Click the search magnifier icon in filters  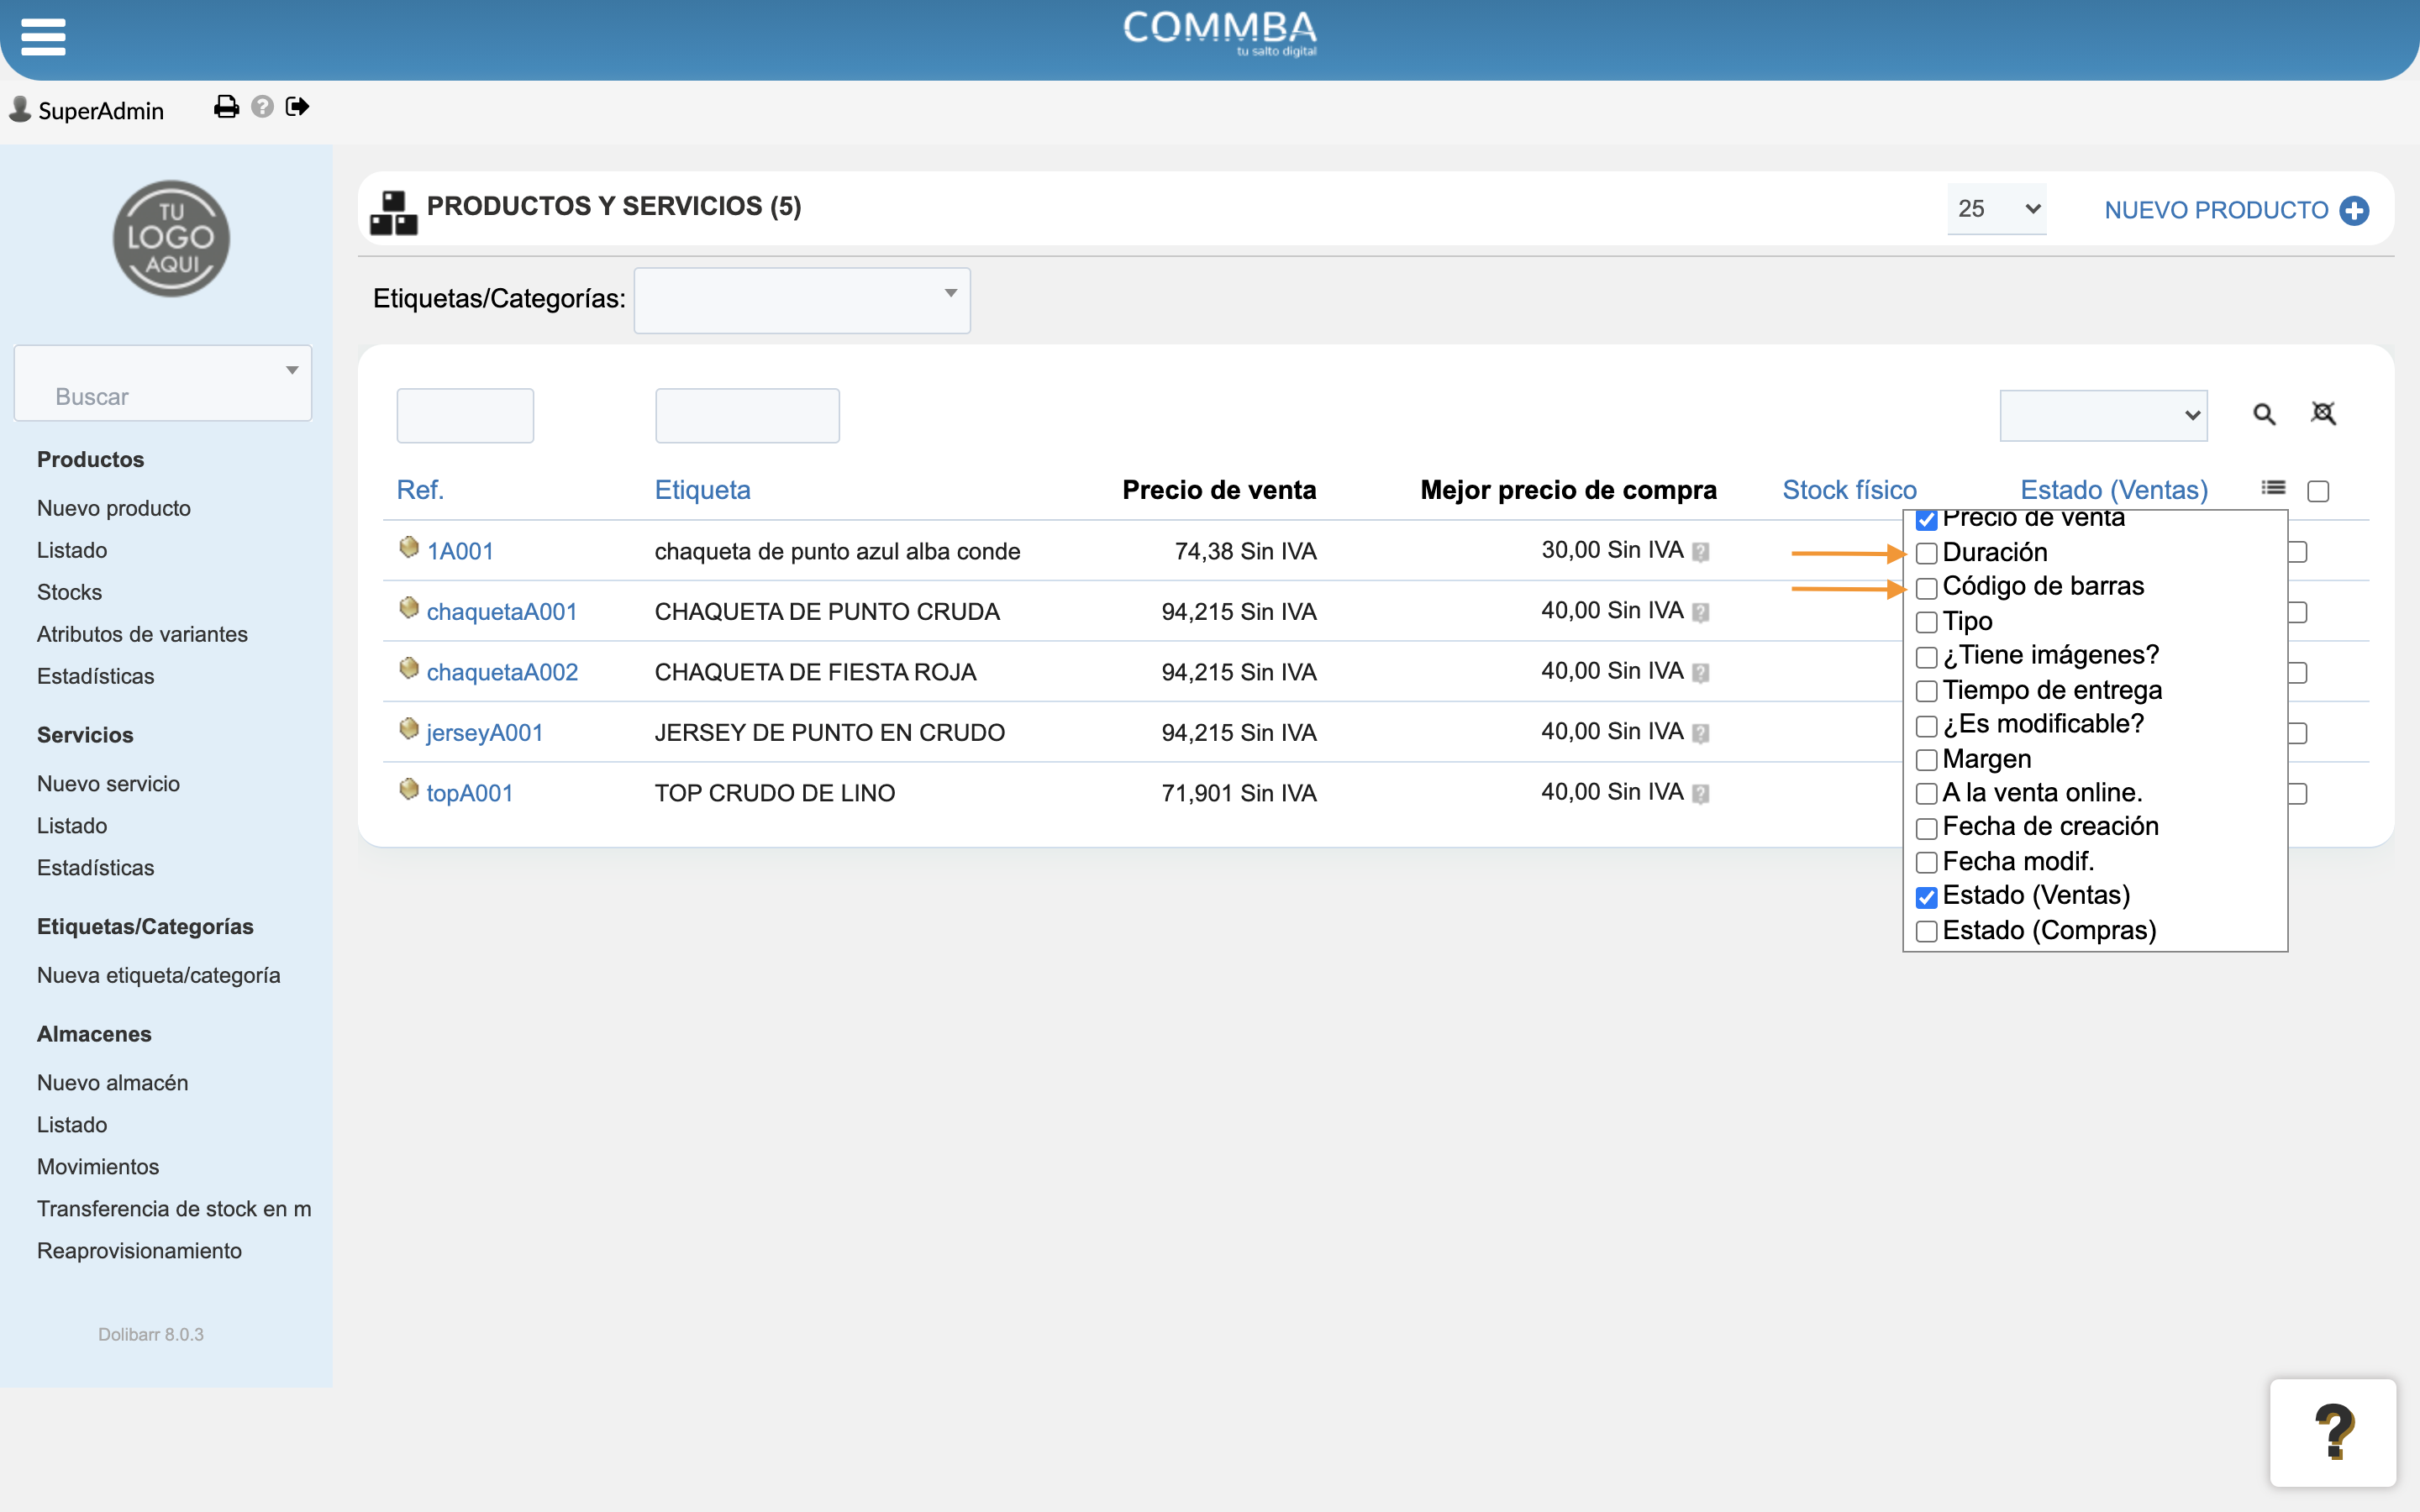coord(2264,414)
